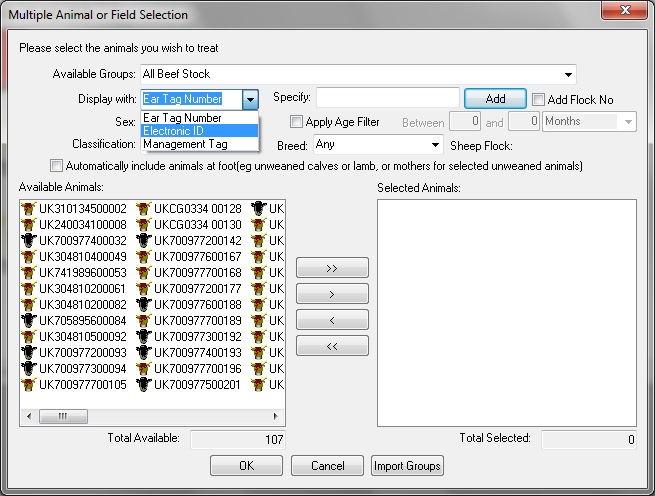Select Electronic ID from the dropdown list
This screenshot has width=655, height=496.
[x=199, y=131]
